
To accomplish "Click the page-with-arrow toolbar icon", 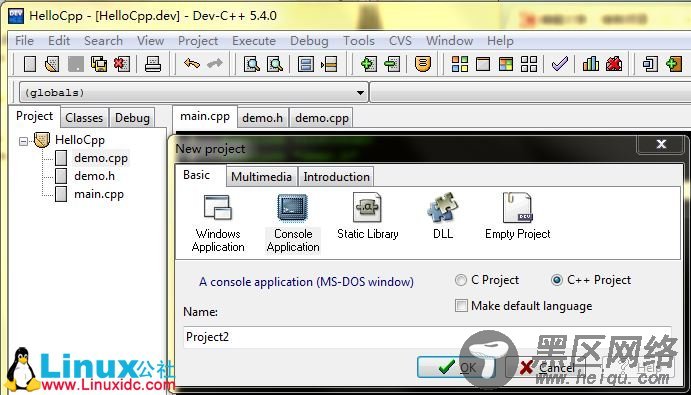I will (x=650, y=64).
